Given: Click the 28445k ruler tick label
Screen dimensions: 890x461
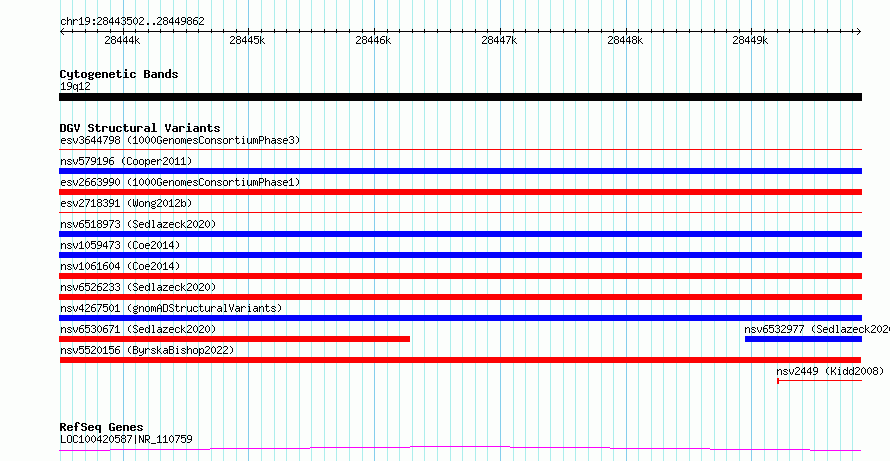Looking at the screenshot, I should pyautogui.click(x=247, y=40).
